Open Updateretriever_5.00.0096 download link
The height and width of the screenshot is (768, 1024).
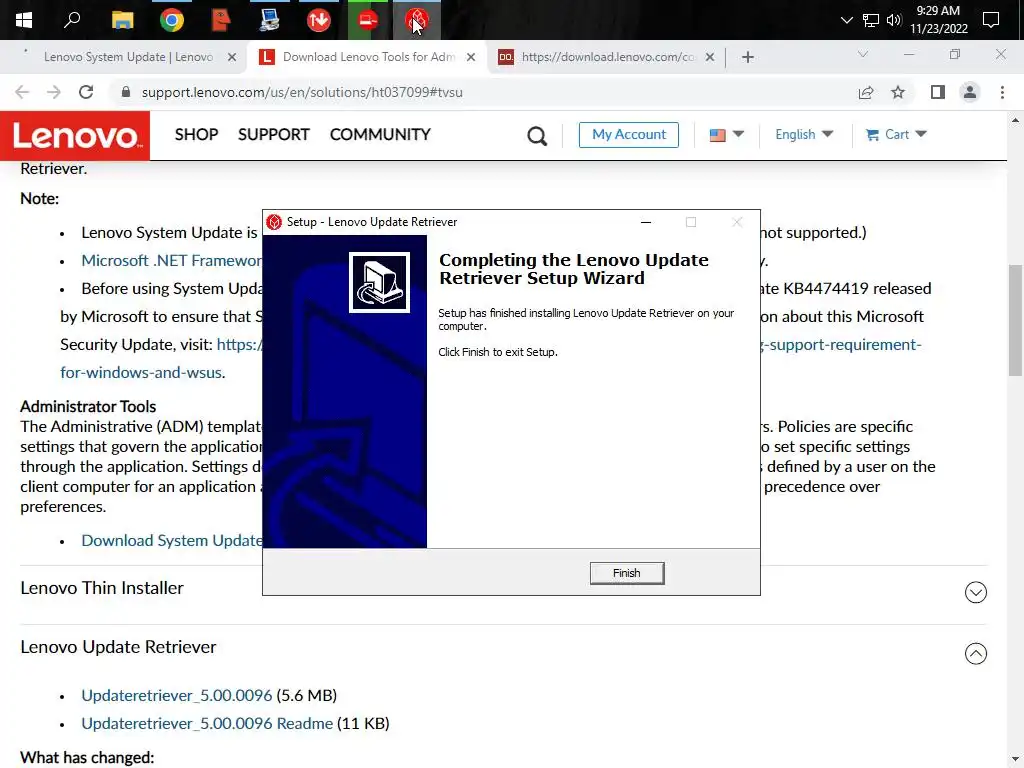(176, 696)
